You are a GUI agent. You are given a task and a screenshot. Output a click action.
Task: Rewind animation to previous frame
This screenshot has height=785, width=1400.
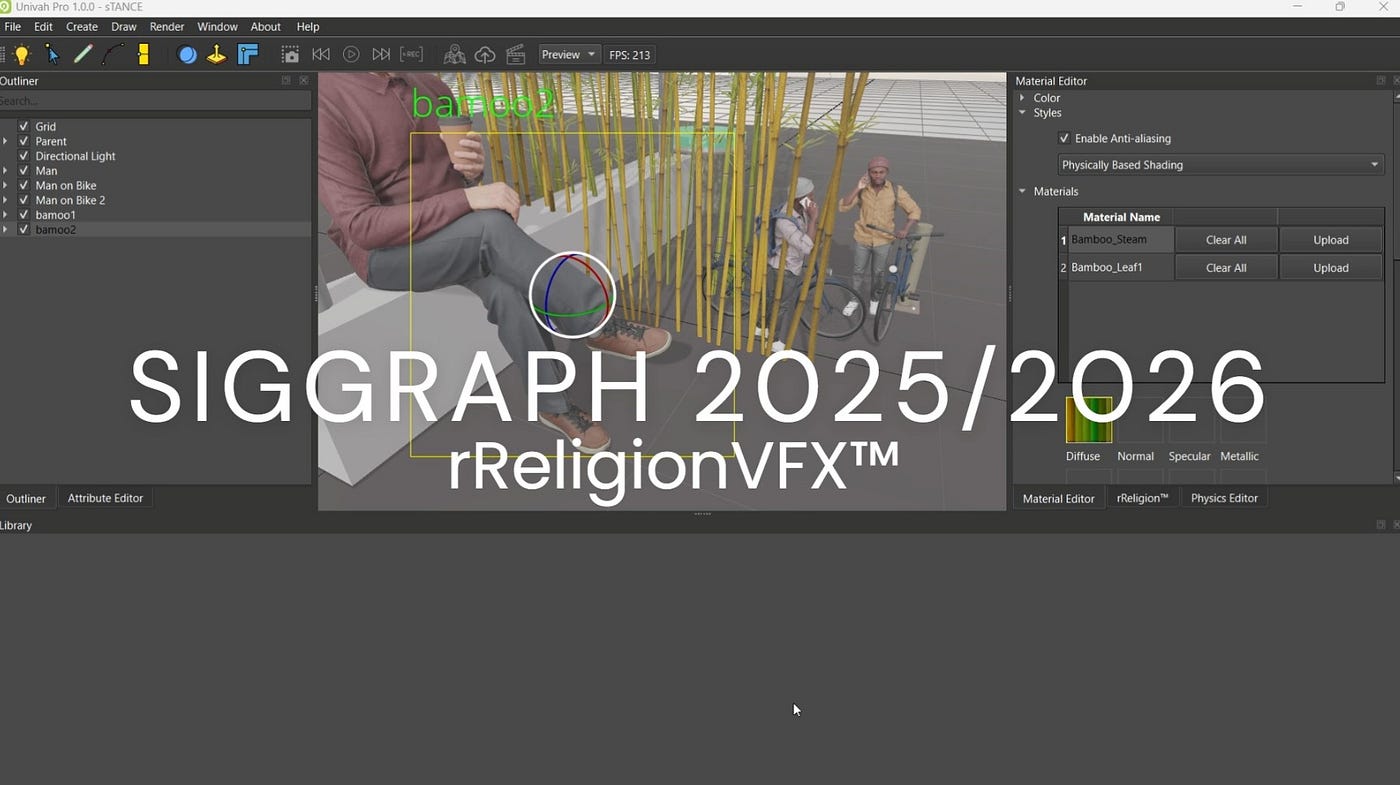coord(321,55)
